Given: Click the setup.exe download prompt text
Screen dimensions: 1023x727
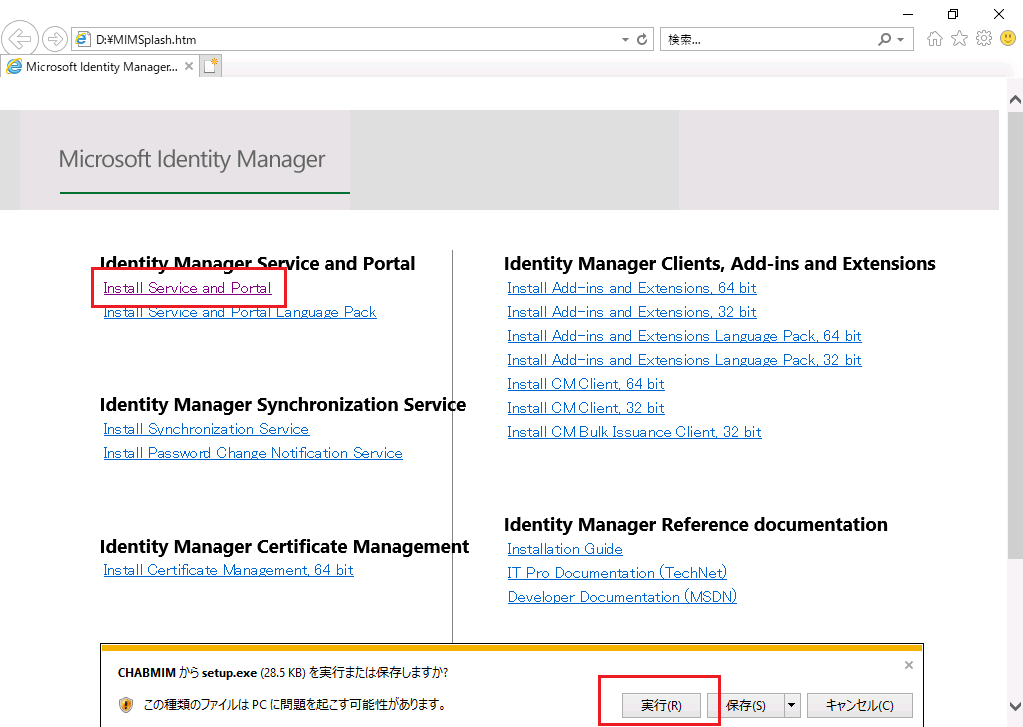Looking at the screenshot, I should [x=283, y=672].
